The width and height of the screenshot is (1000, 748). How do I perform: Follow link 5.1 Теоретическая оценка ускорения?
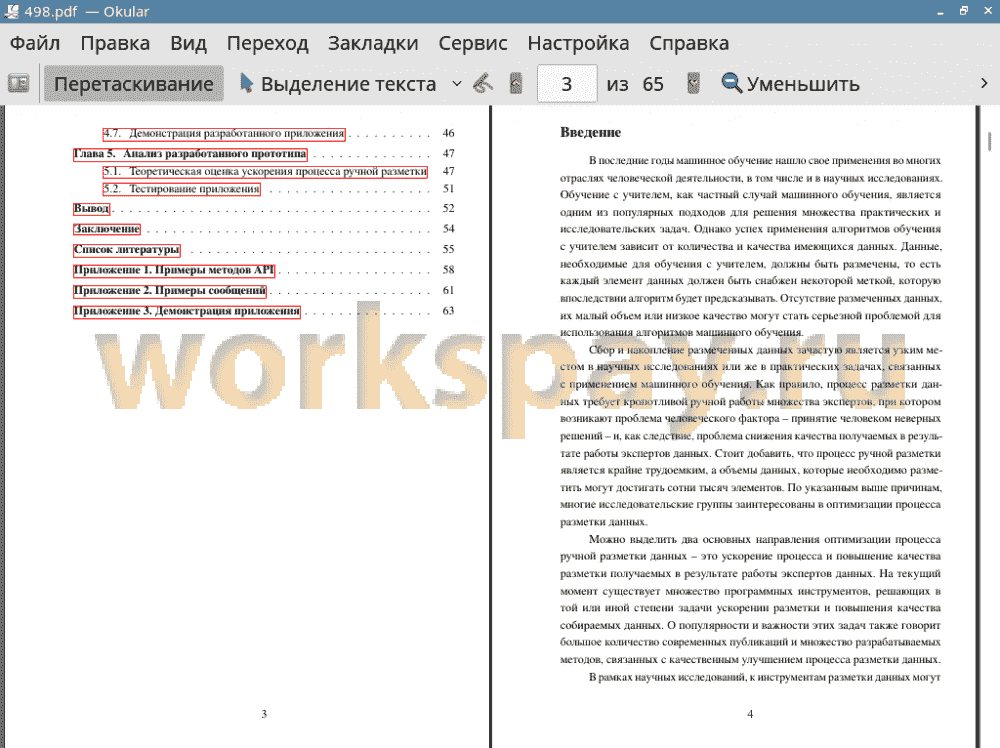coord(265,172)
